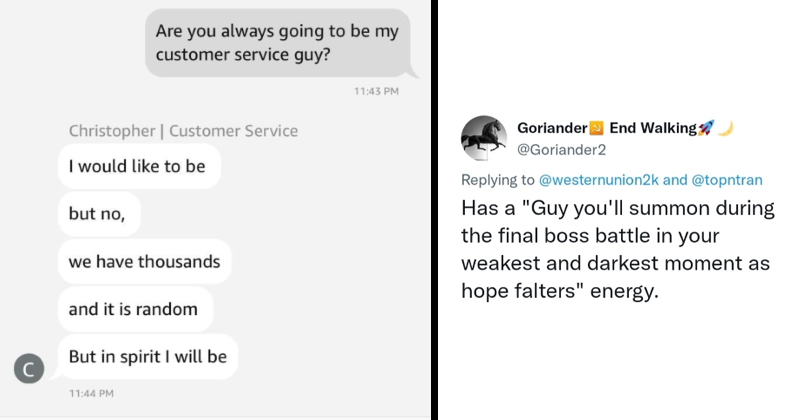Click the 11:43 PM timestamp
Screen dimensions: 800x420
376,92
